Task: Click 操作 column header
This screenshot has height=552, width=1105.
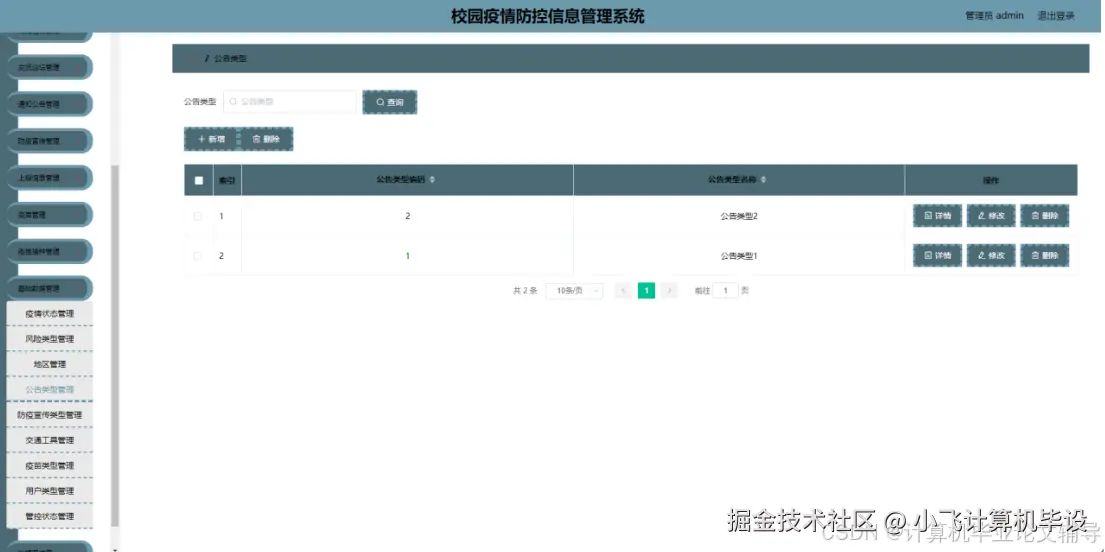Action: pyautogui.click(x=991, y=180)
